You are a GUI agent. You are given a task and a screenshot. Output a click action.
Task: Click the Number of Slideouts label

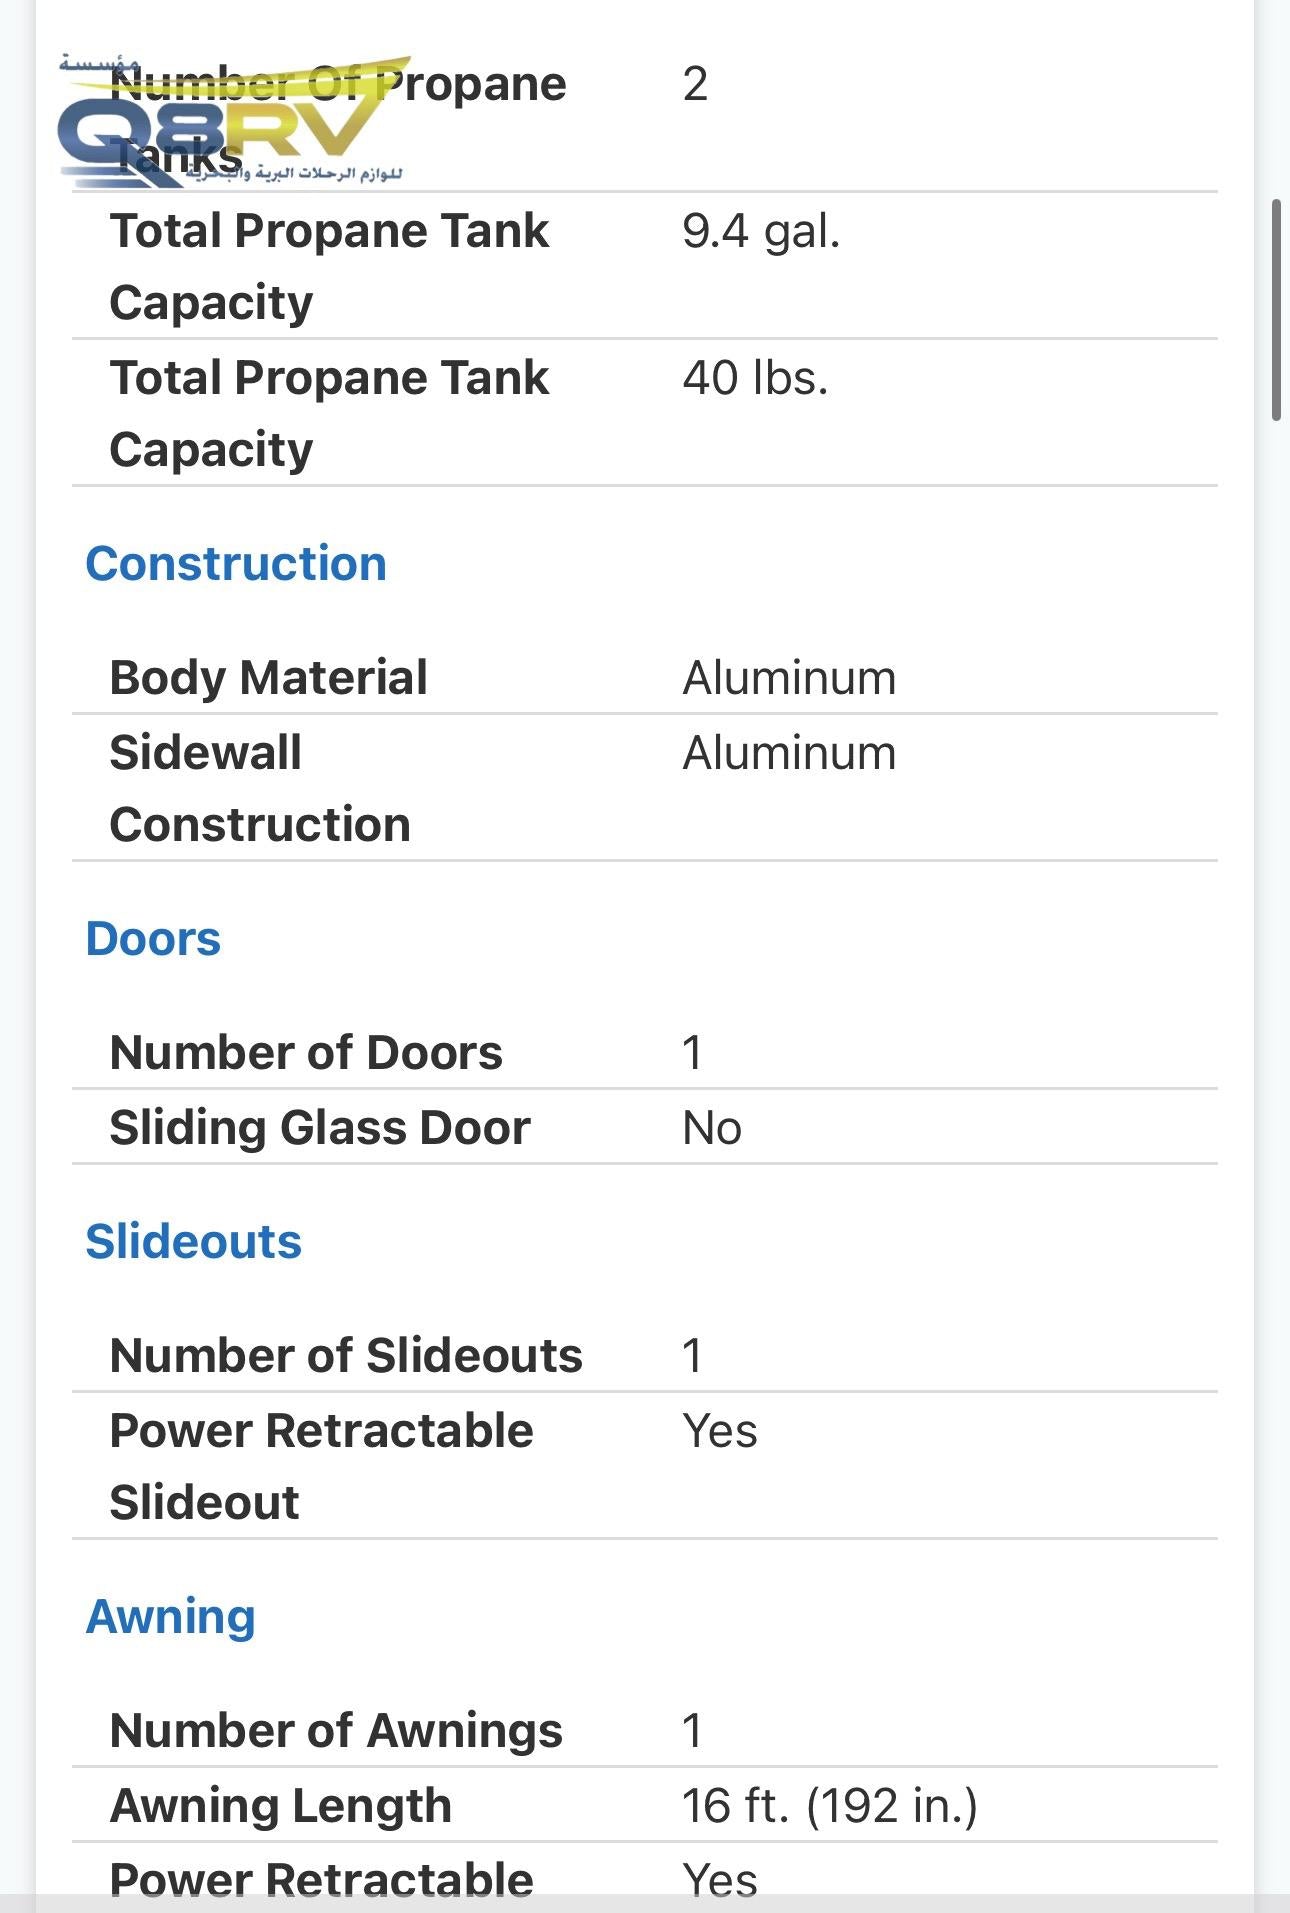(346, 1355)
